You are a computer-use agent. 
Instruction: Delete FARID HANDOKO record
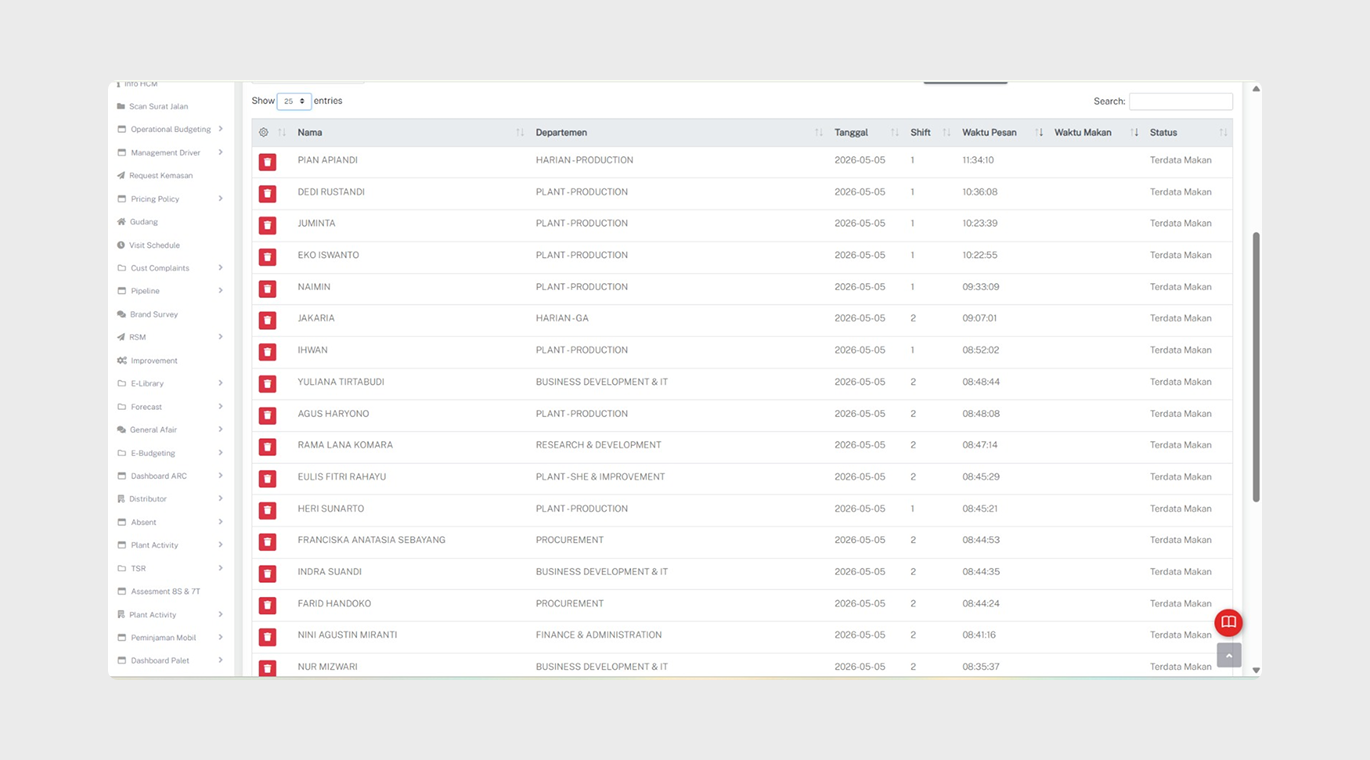click(267, 605)
